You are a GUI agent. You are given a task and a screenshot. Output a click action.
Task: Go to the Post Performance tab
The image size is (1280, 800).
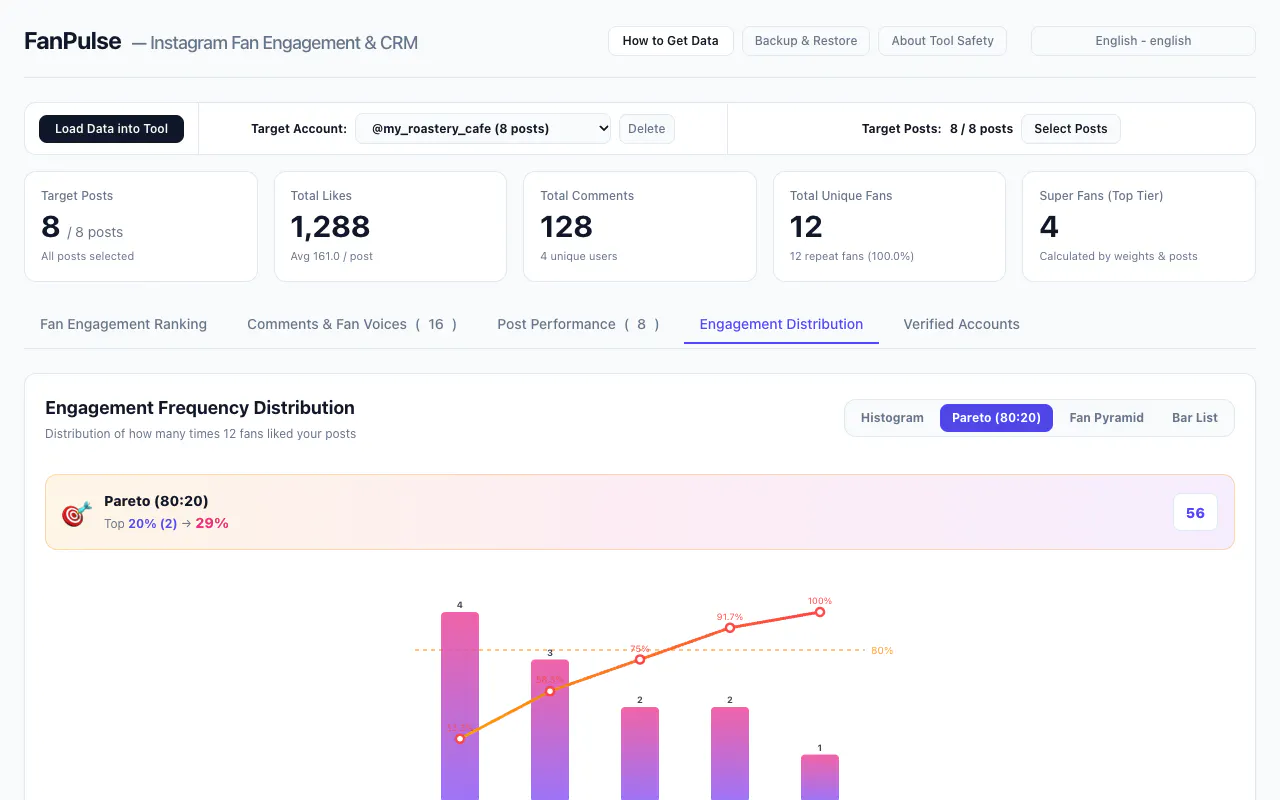[578, 324]
